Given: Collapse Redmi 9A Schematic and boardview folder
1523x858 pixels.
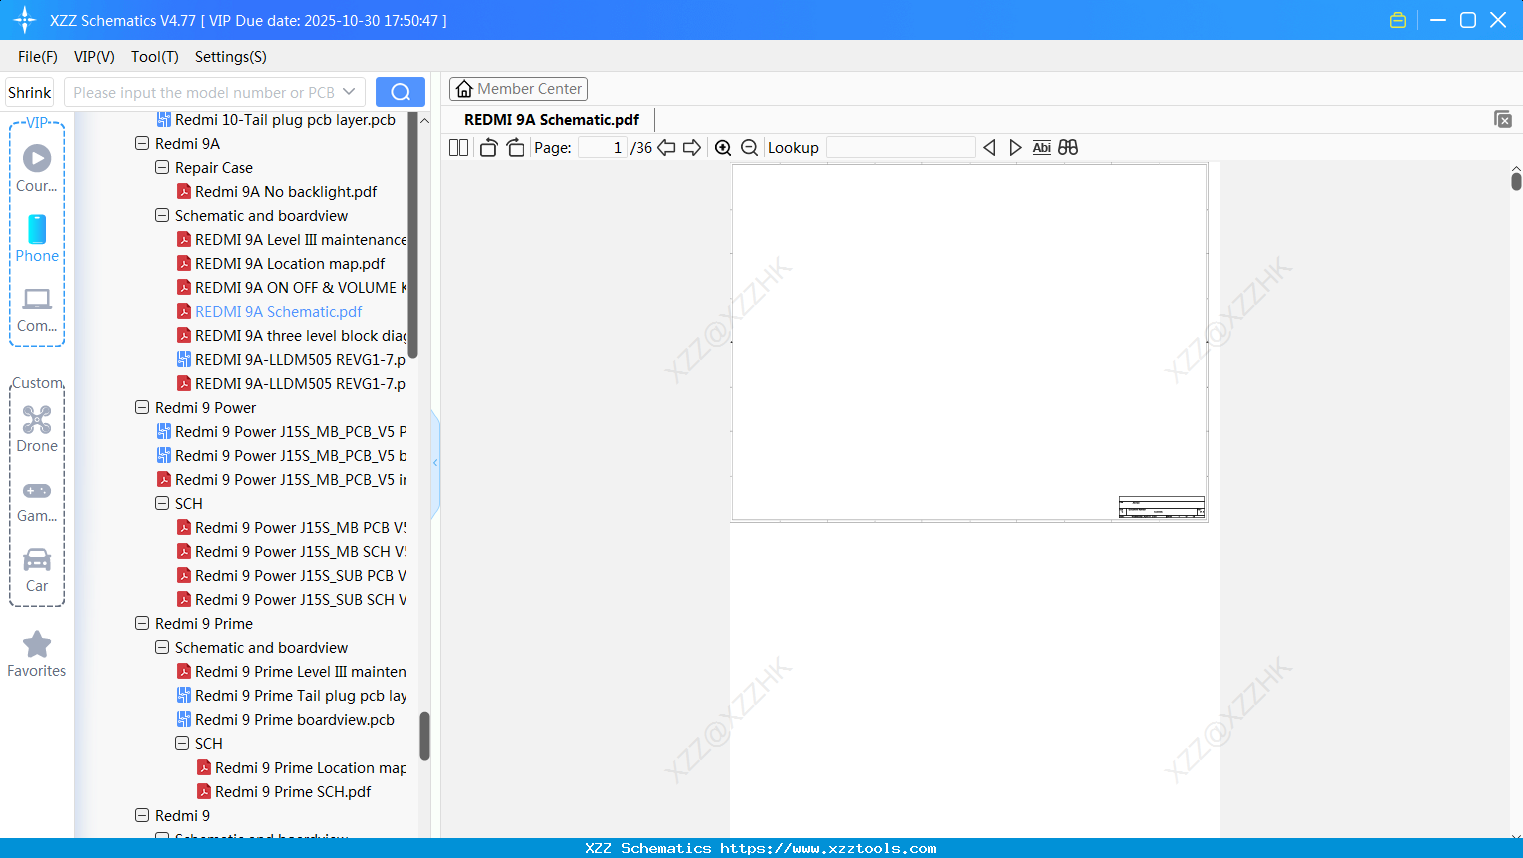Looking at the screenshot, I should coord(162,215).
